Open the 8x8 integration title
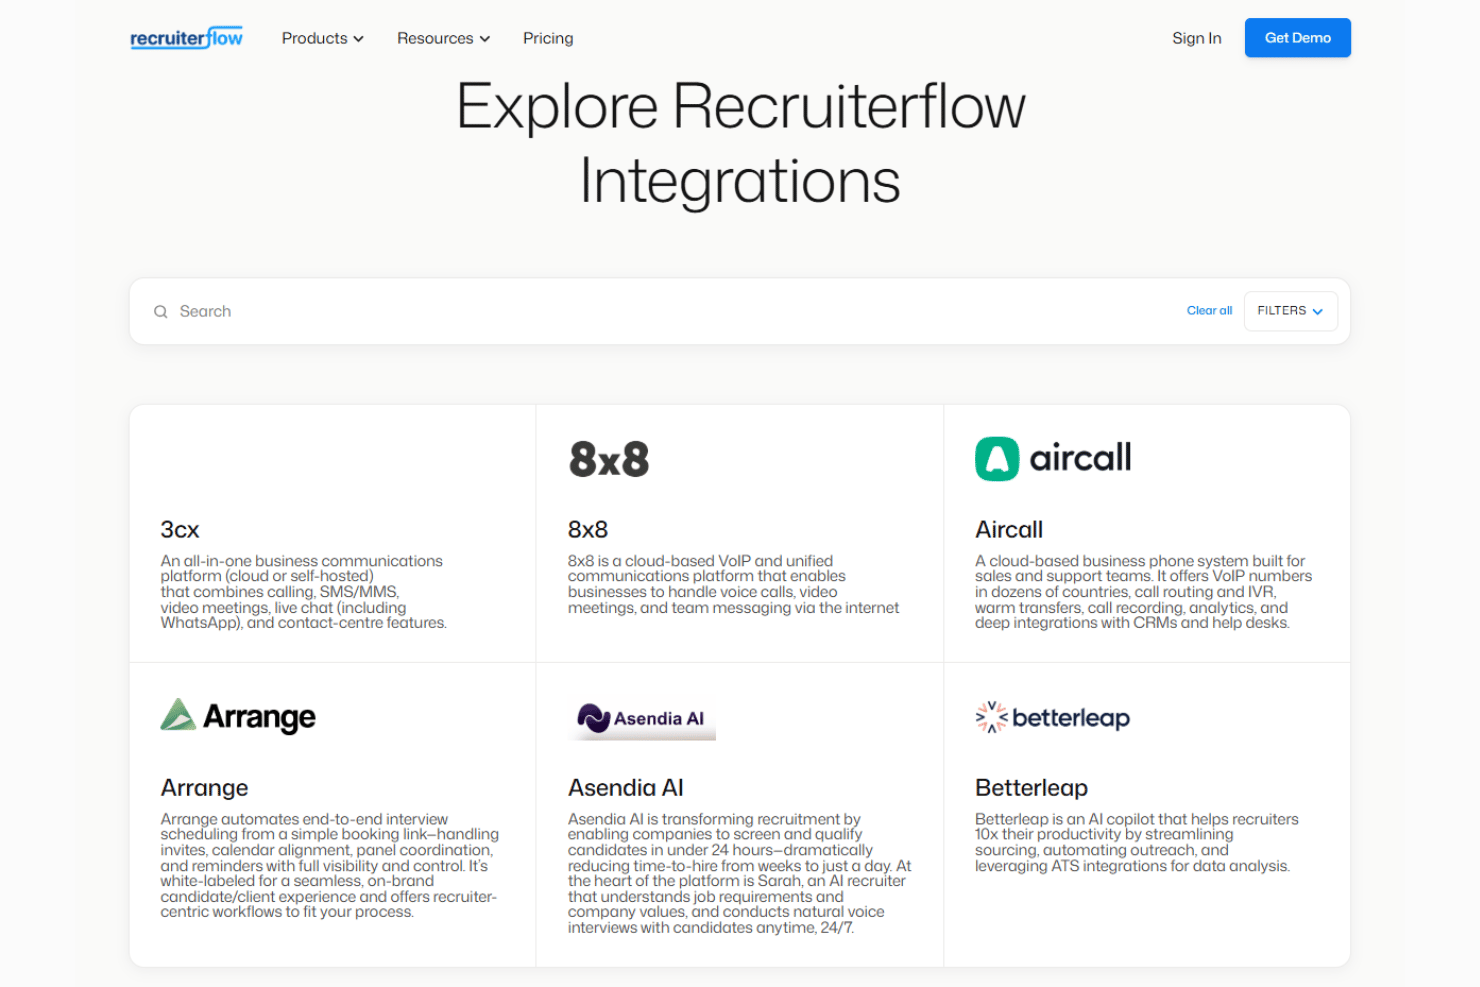This screenshot has width=1480, height=987. (588, 530)
